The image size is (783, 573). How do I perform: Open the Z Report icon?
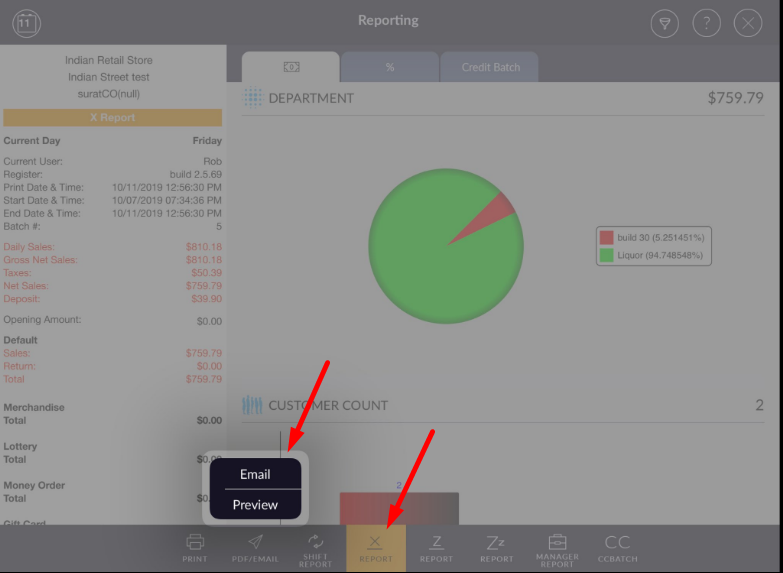[436, 547]
